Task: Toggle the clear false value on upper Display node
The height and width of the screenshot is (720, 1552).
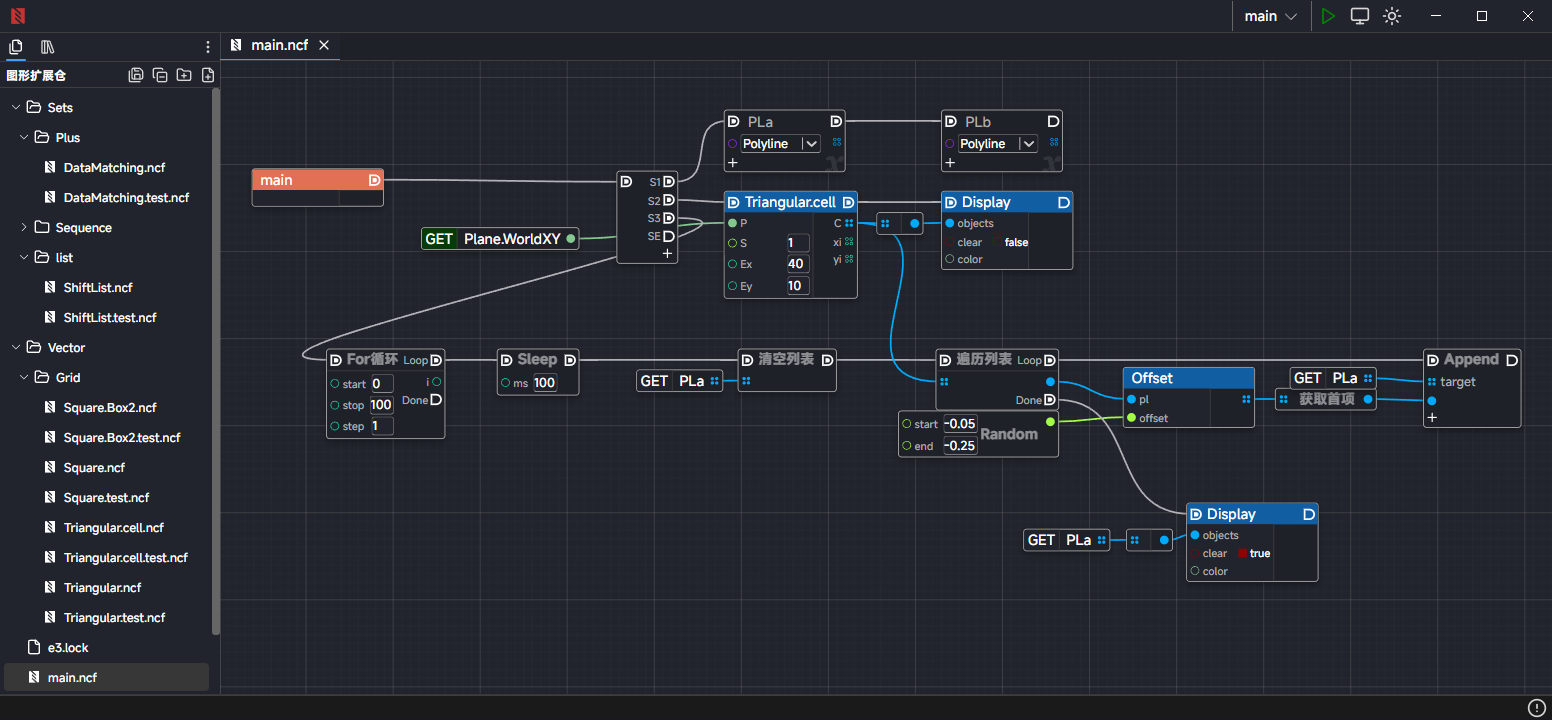Action: pos(1016,242)
